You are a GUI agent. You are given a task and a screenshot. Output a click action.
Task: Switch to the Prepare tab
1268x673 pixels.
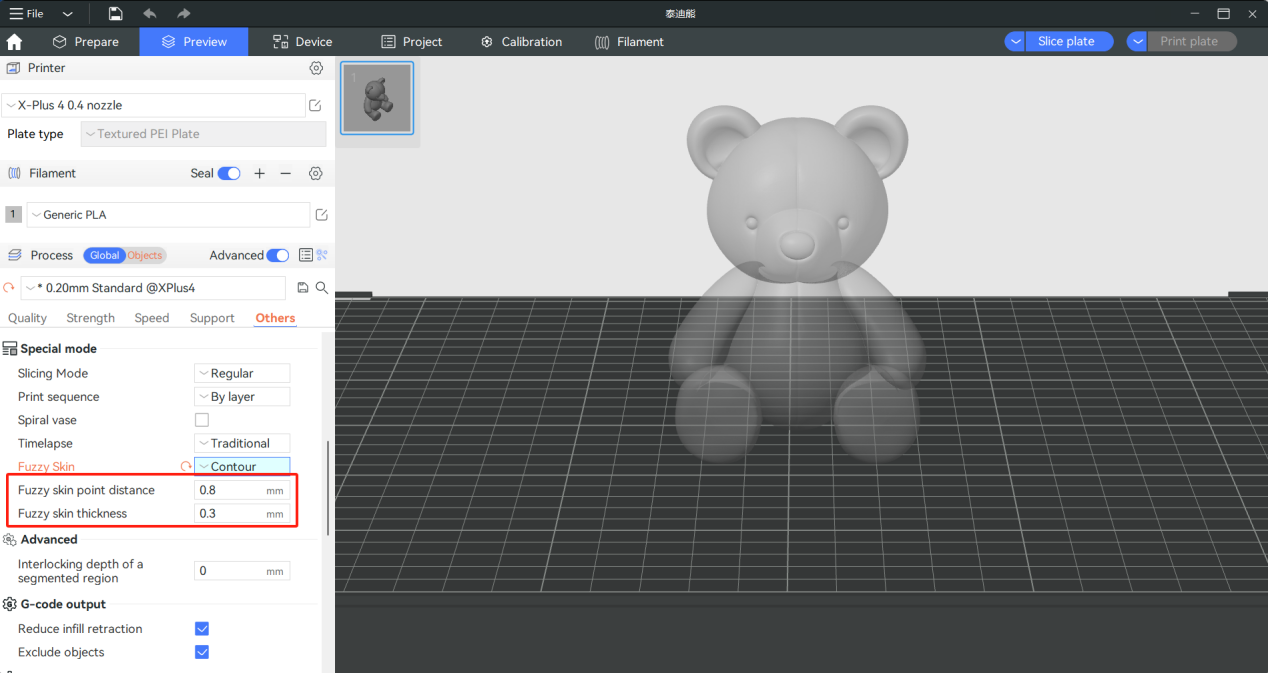[x=85, y=42]
